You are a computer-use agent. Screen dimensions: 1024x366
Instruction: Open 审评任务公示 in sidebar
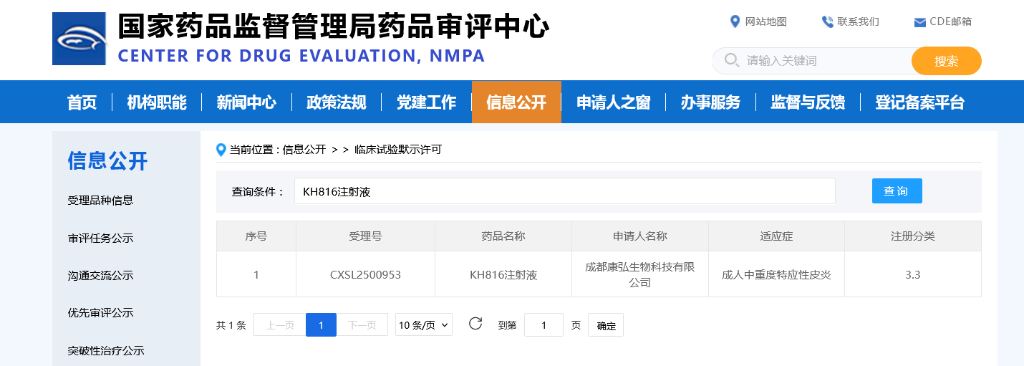[100, 239]
